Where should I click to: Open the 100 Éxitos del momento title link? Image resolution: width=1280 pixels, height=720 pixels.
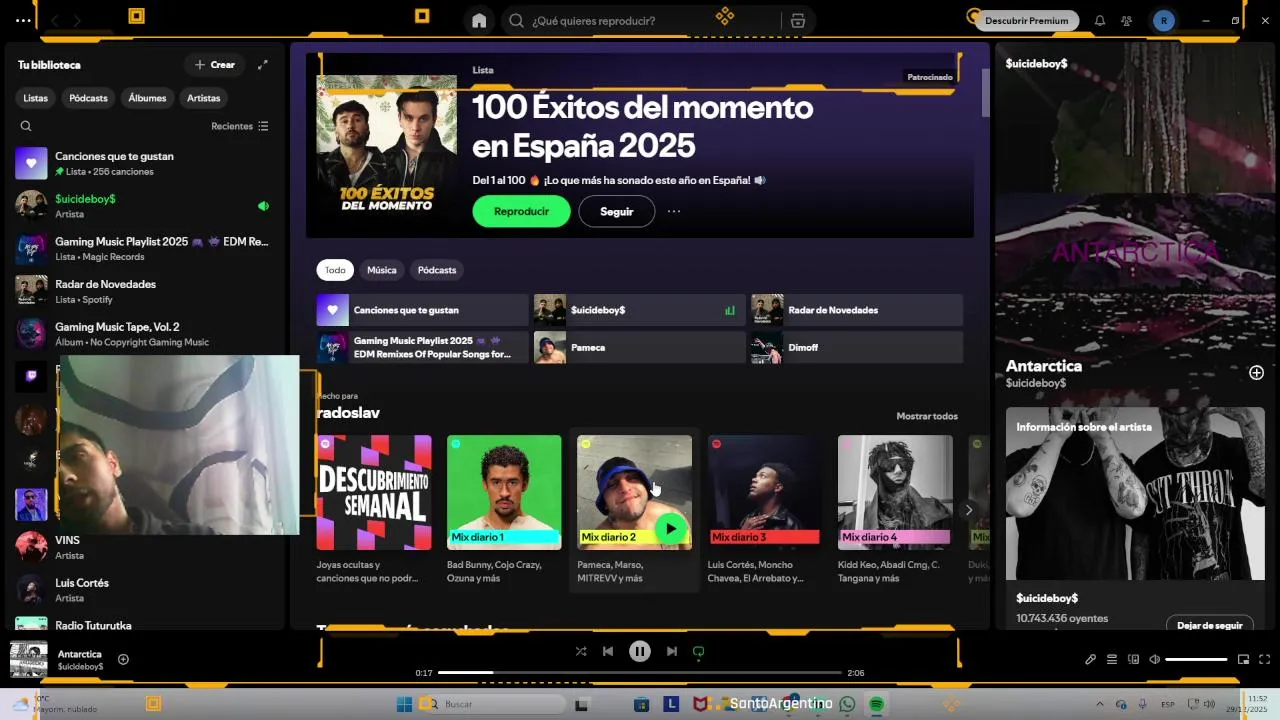(x=642, y=126)
